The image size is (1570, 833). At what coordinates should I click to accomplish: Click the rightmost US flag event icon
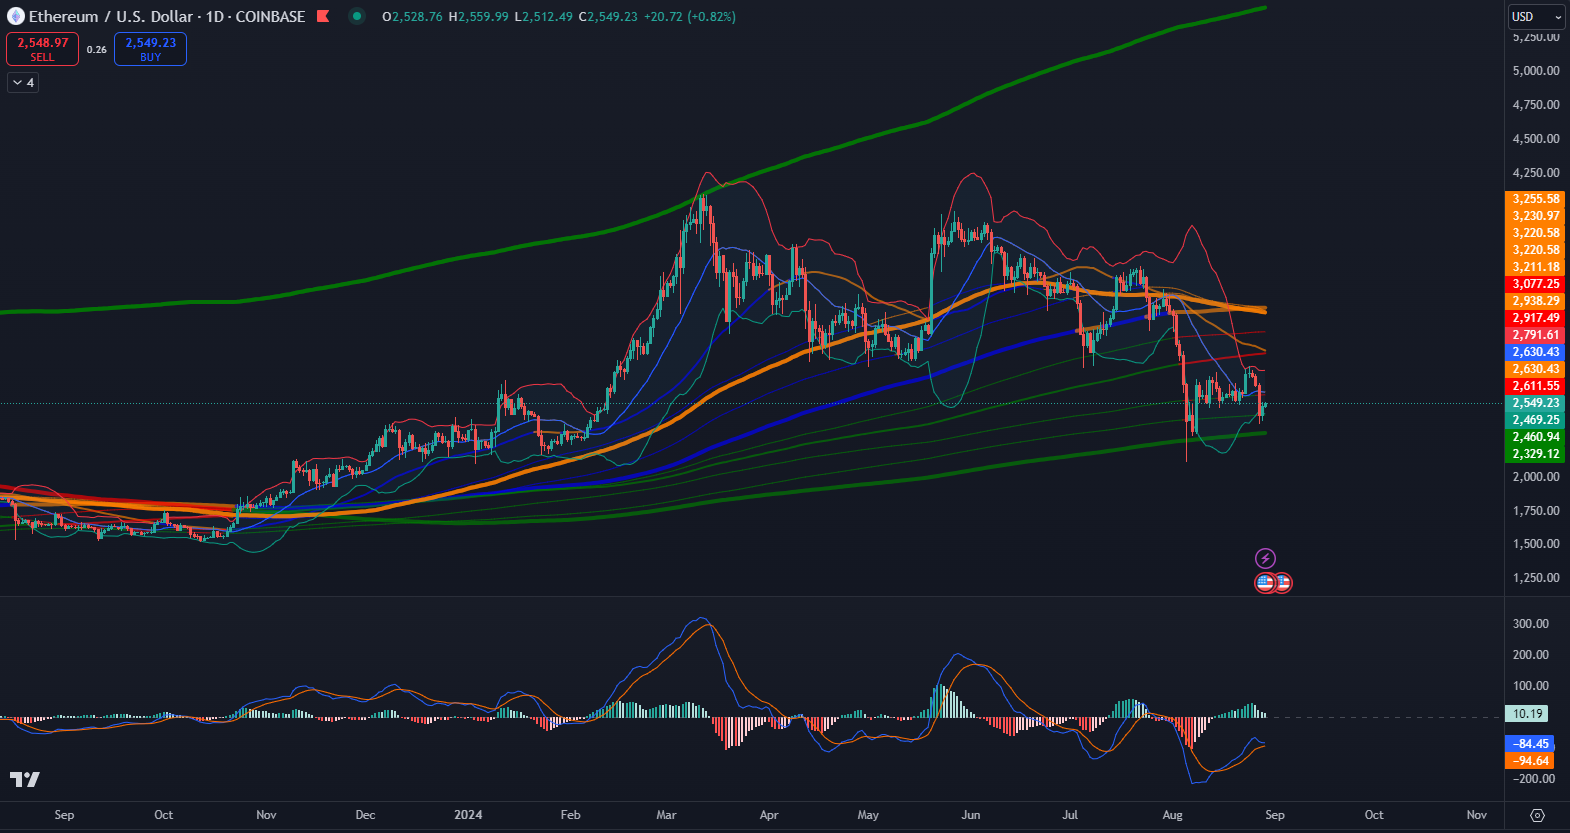(x=1283, y=582)
